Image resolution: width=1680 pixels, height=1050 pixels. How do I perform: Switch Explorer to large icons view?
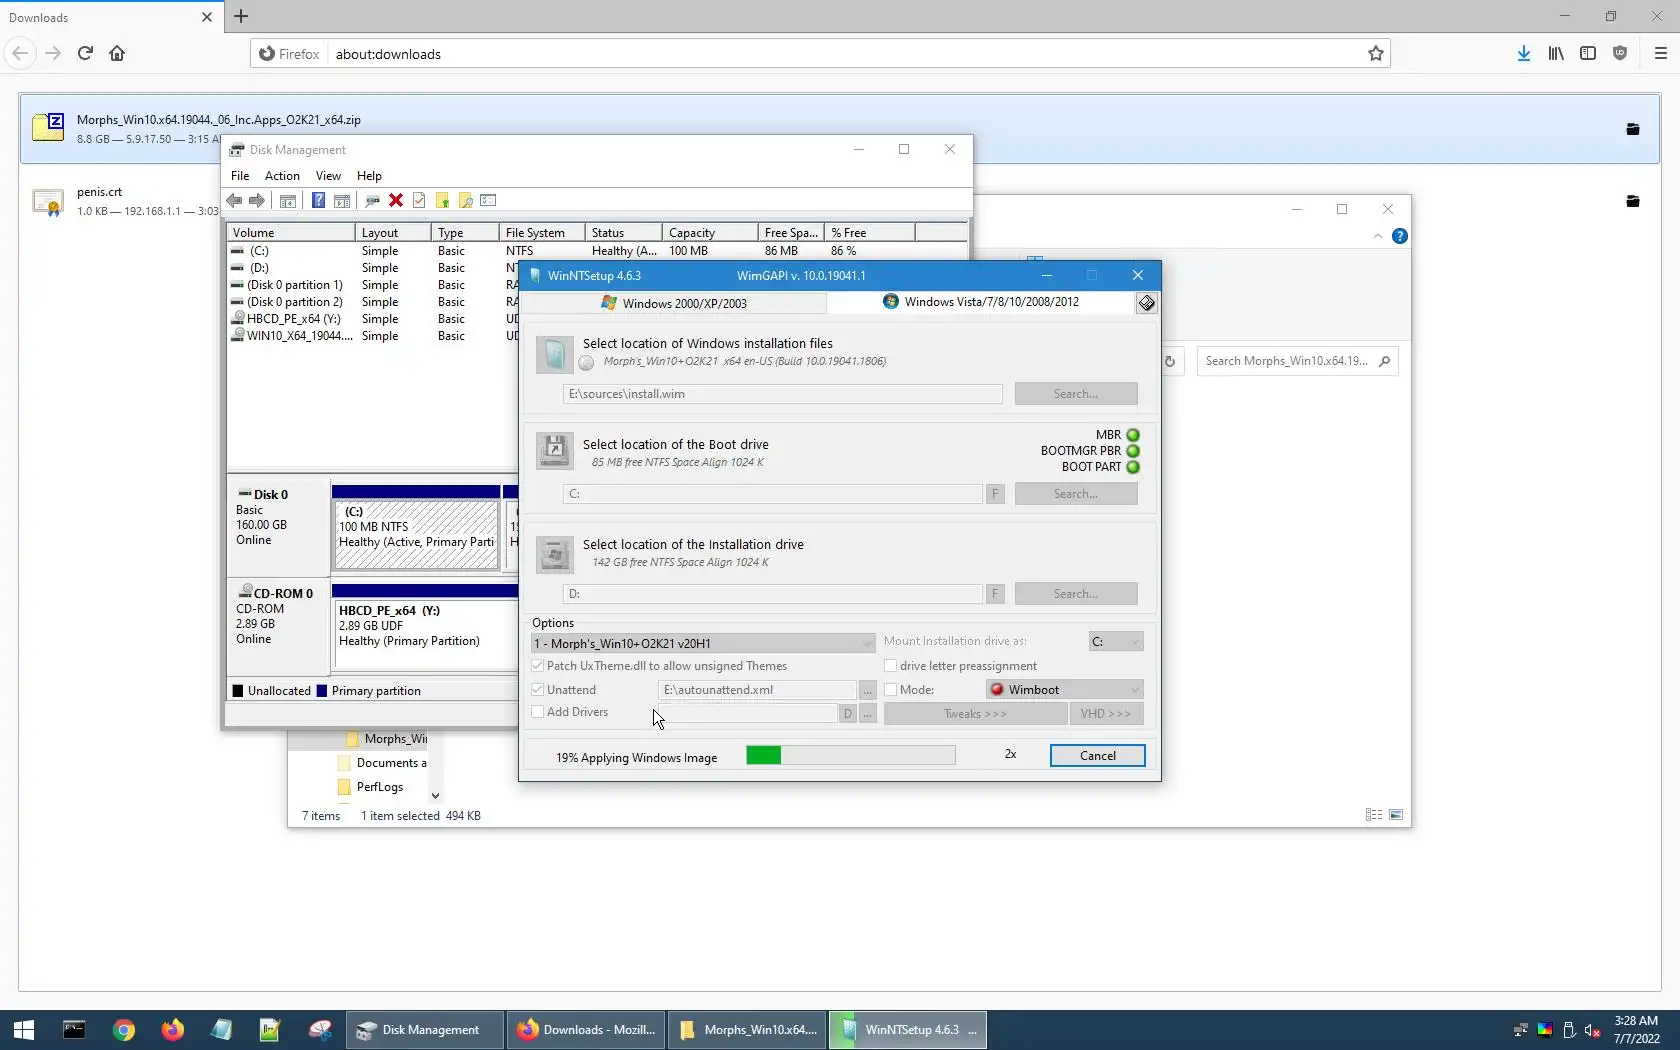point(1396,815)
